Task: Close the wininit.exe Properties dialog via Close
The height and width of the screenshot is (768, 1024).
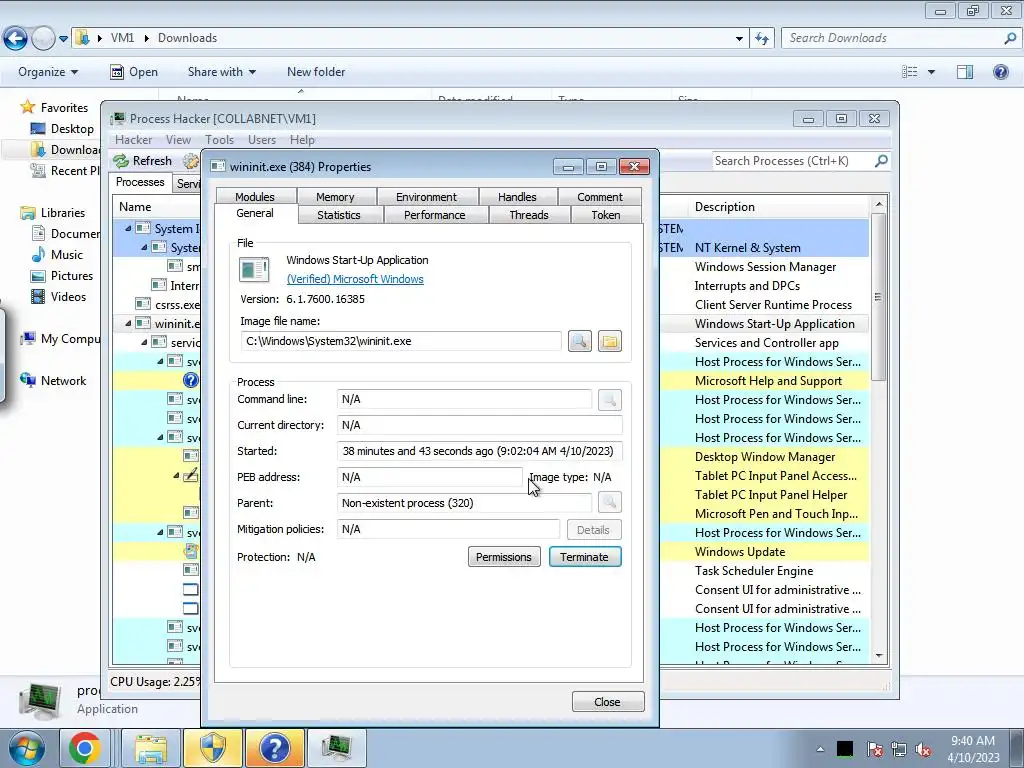Action: tap(607, 702)
